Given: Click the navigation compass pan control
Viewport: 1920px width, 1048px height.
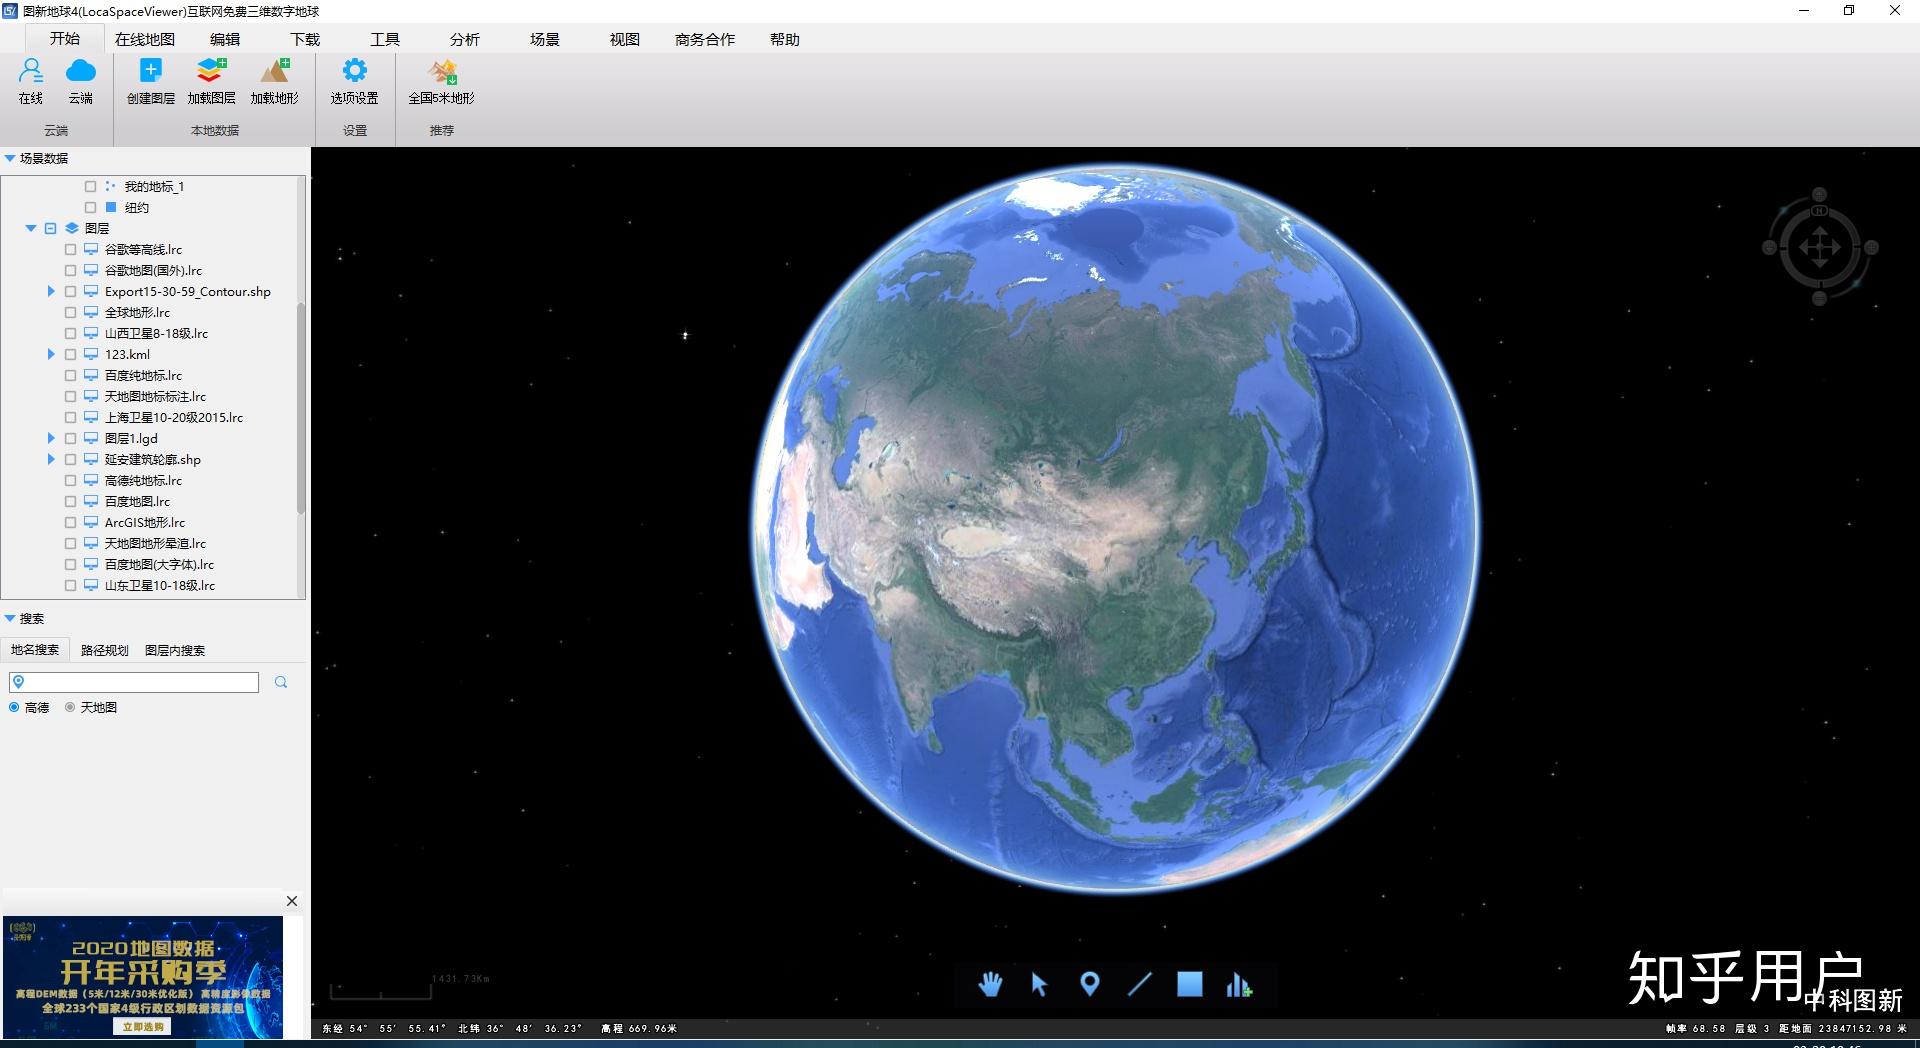Looking at the screenshot, I should click(x=1820, y=247).
